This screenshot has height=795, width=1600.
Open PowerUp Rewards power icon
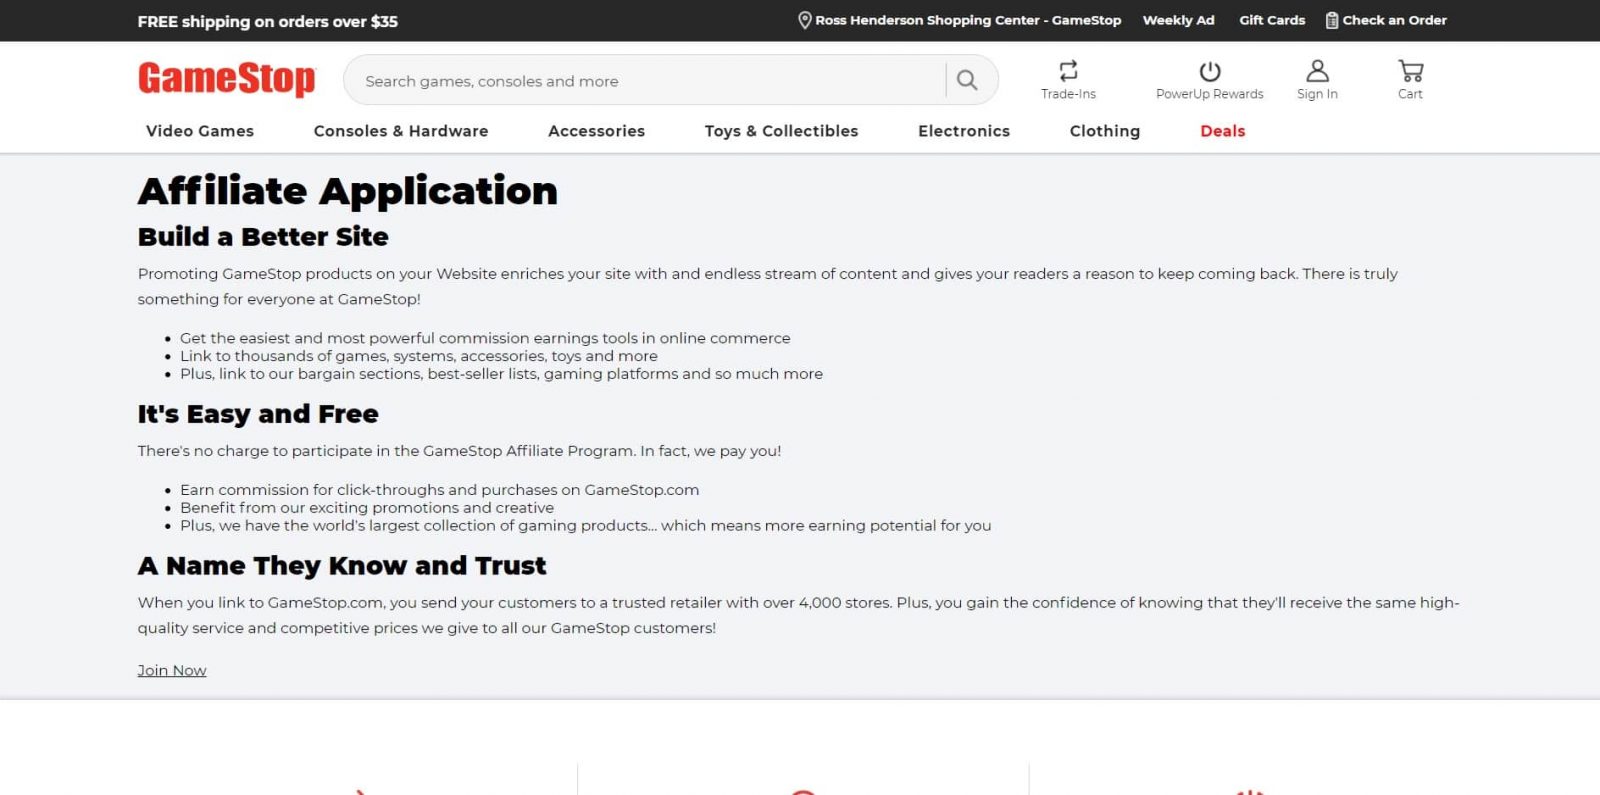point(1209,71)
